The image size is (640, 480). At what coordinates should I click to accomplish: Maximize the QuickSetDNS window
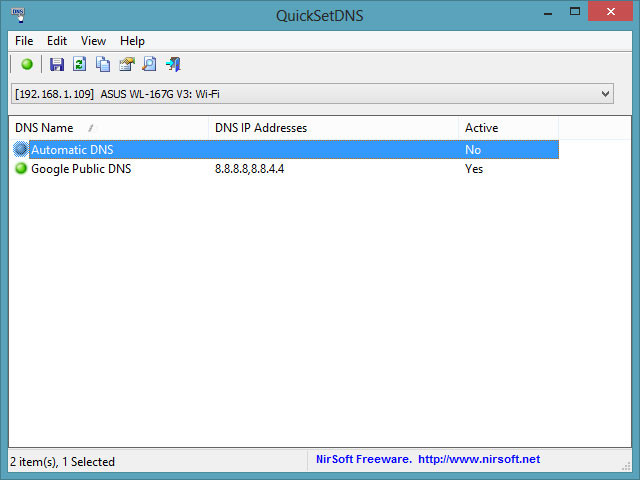click(x=575, y=11)
